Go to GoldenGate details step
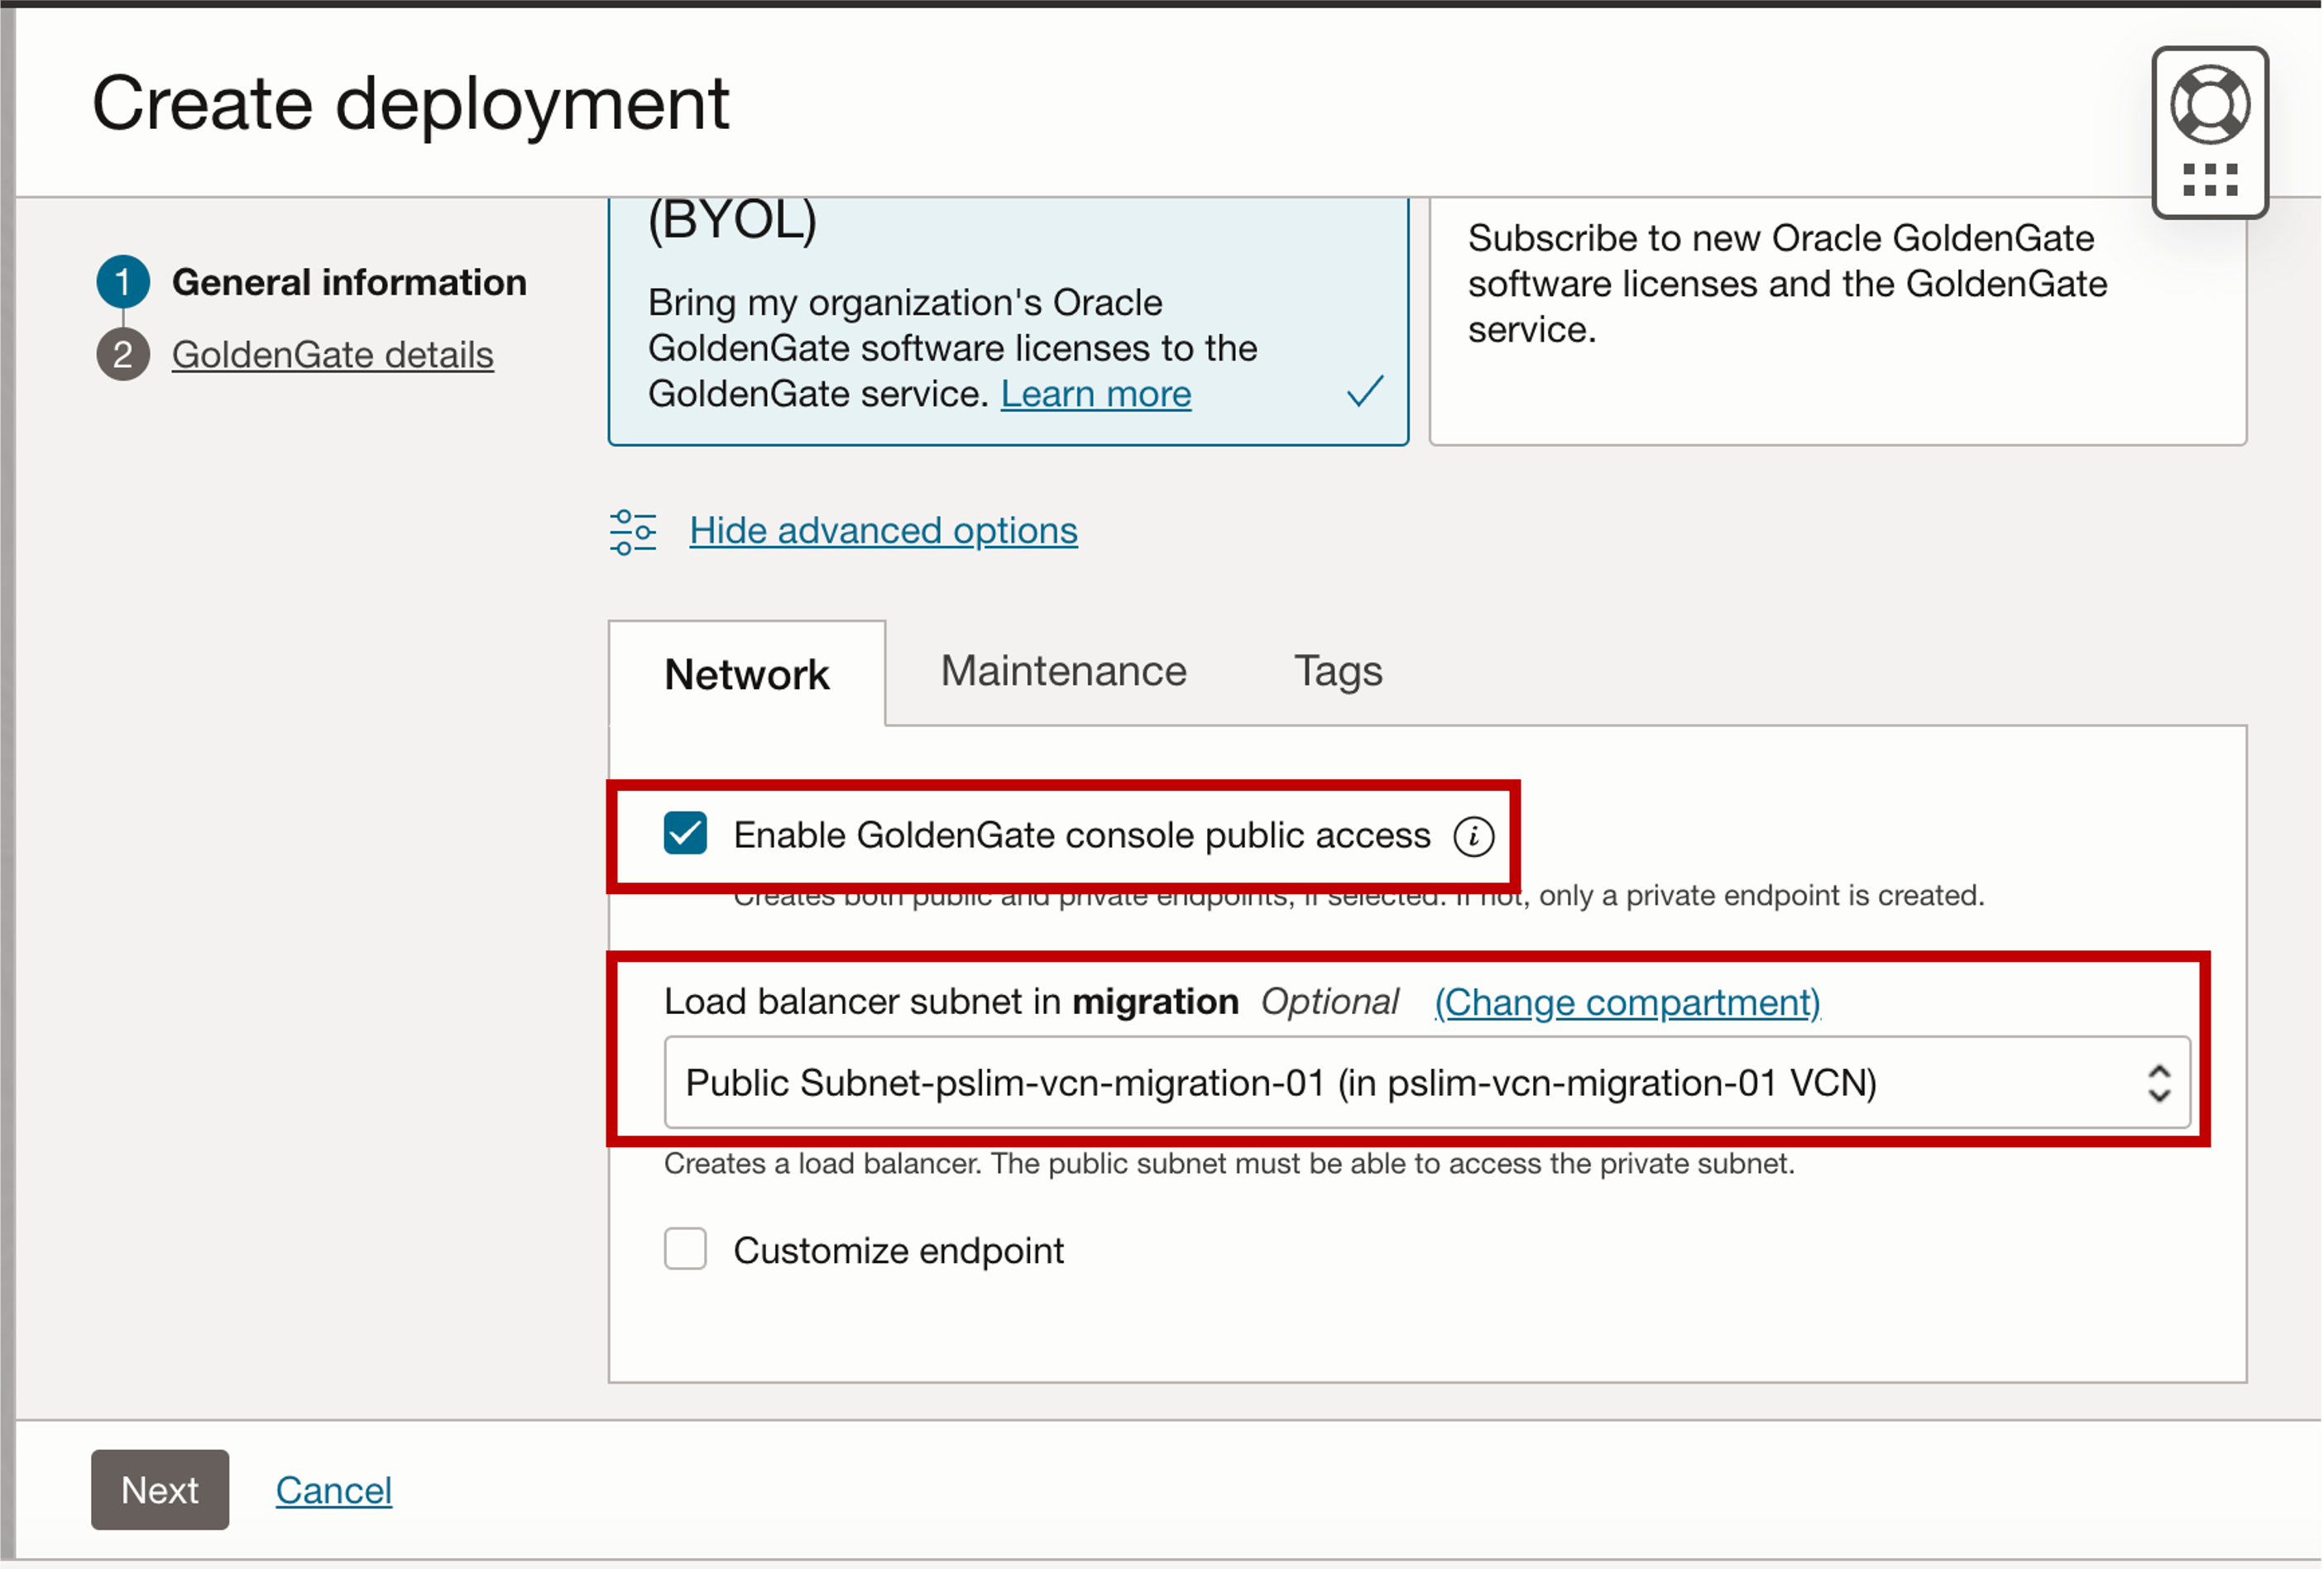This screenshot has width=2324, height=1569. pyautogui.click(x=332, y=354)
